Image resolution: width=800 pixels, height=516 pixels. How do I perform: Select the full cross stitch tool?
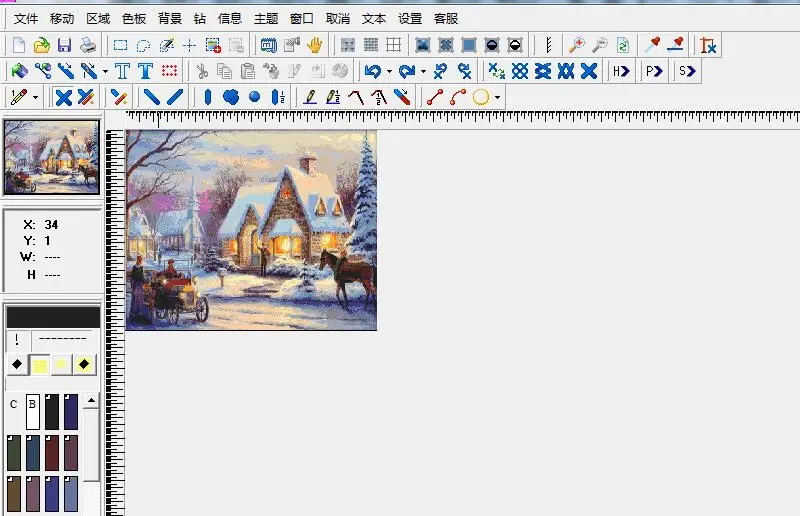point(63,97)
